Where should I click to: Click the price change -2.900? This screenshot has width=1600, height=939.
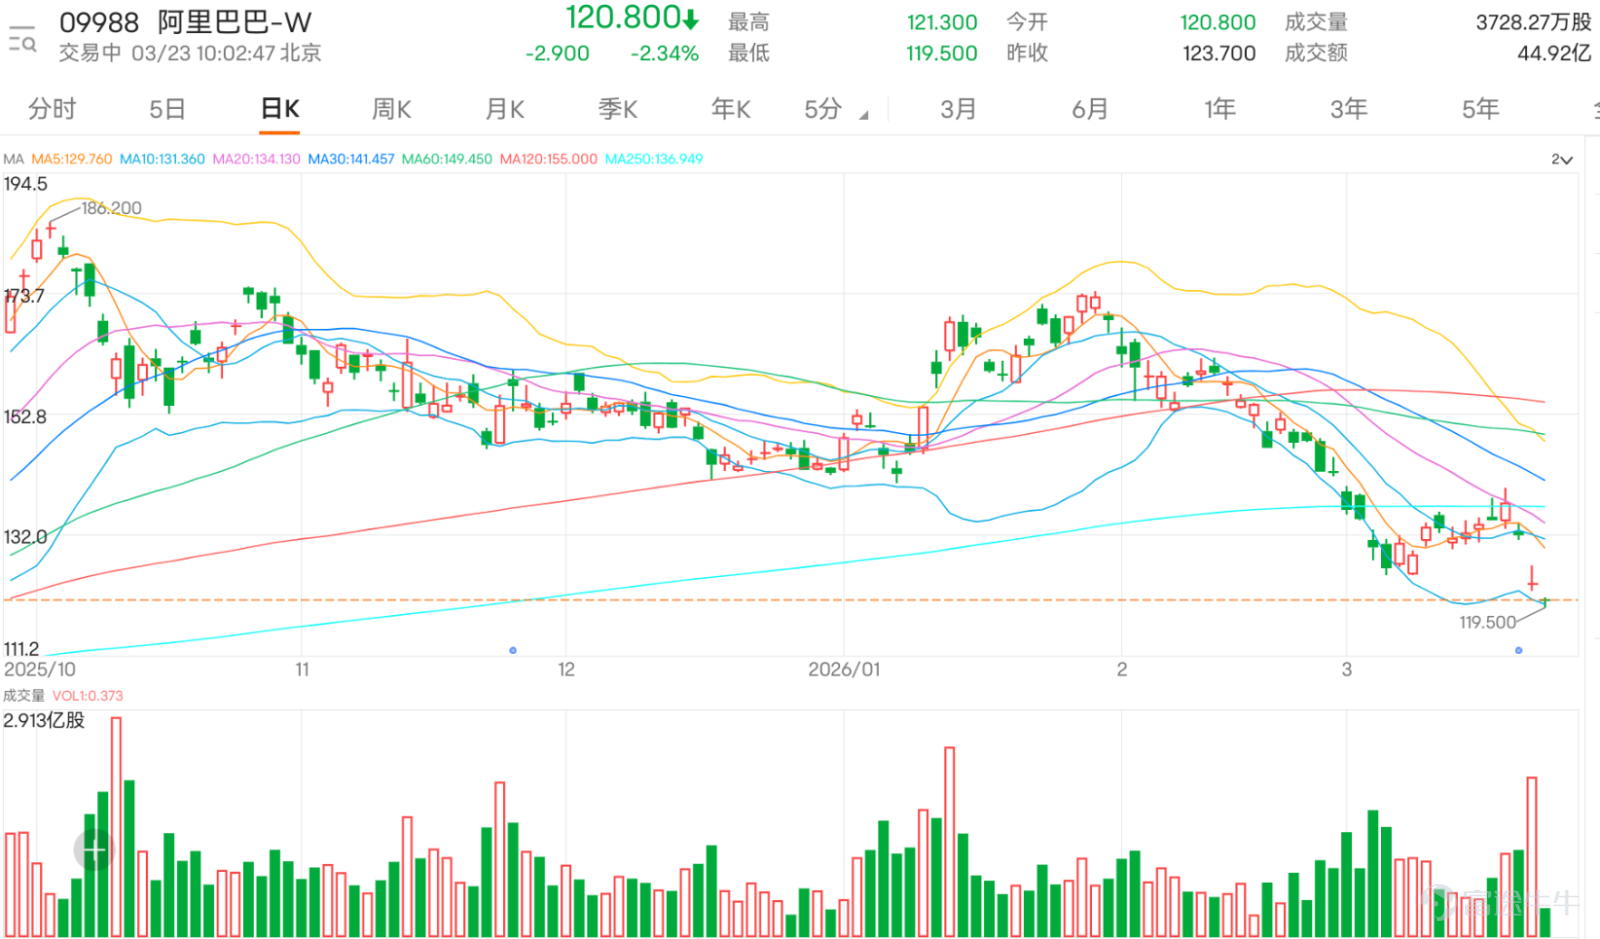click(557, 54)
